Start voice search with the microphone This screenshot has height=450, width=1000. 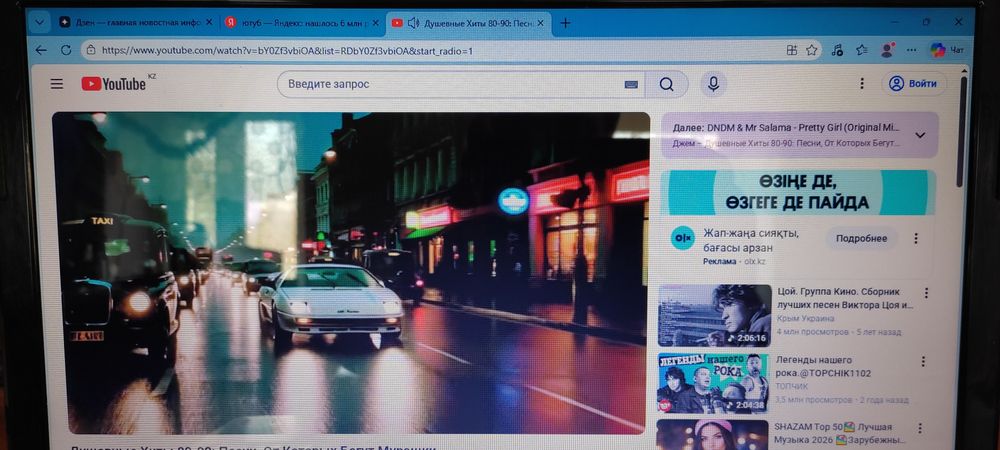713,85
